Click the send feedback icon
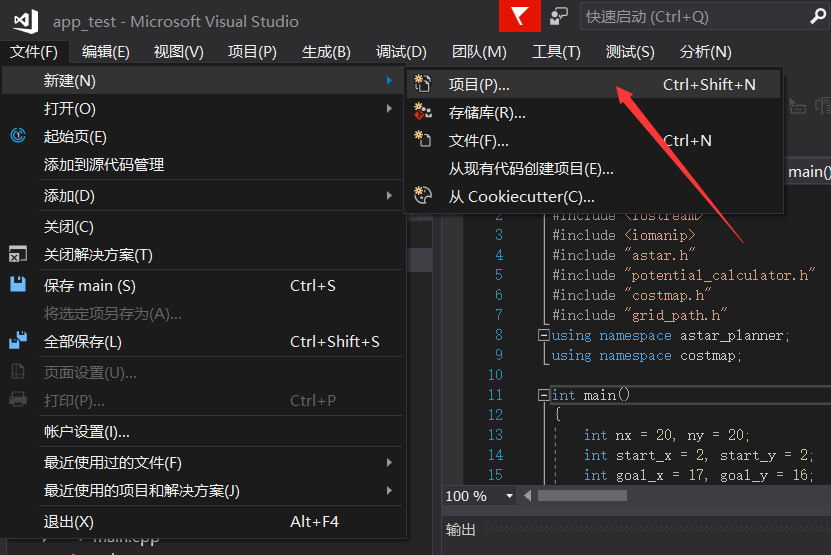The width and height of the screenshot is (831, 555). (x=559, y=16)
